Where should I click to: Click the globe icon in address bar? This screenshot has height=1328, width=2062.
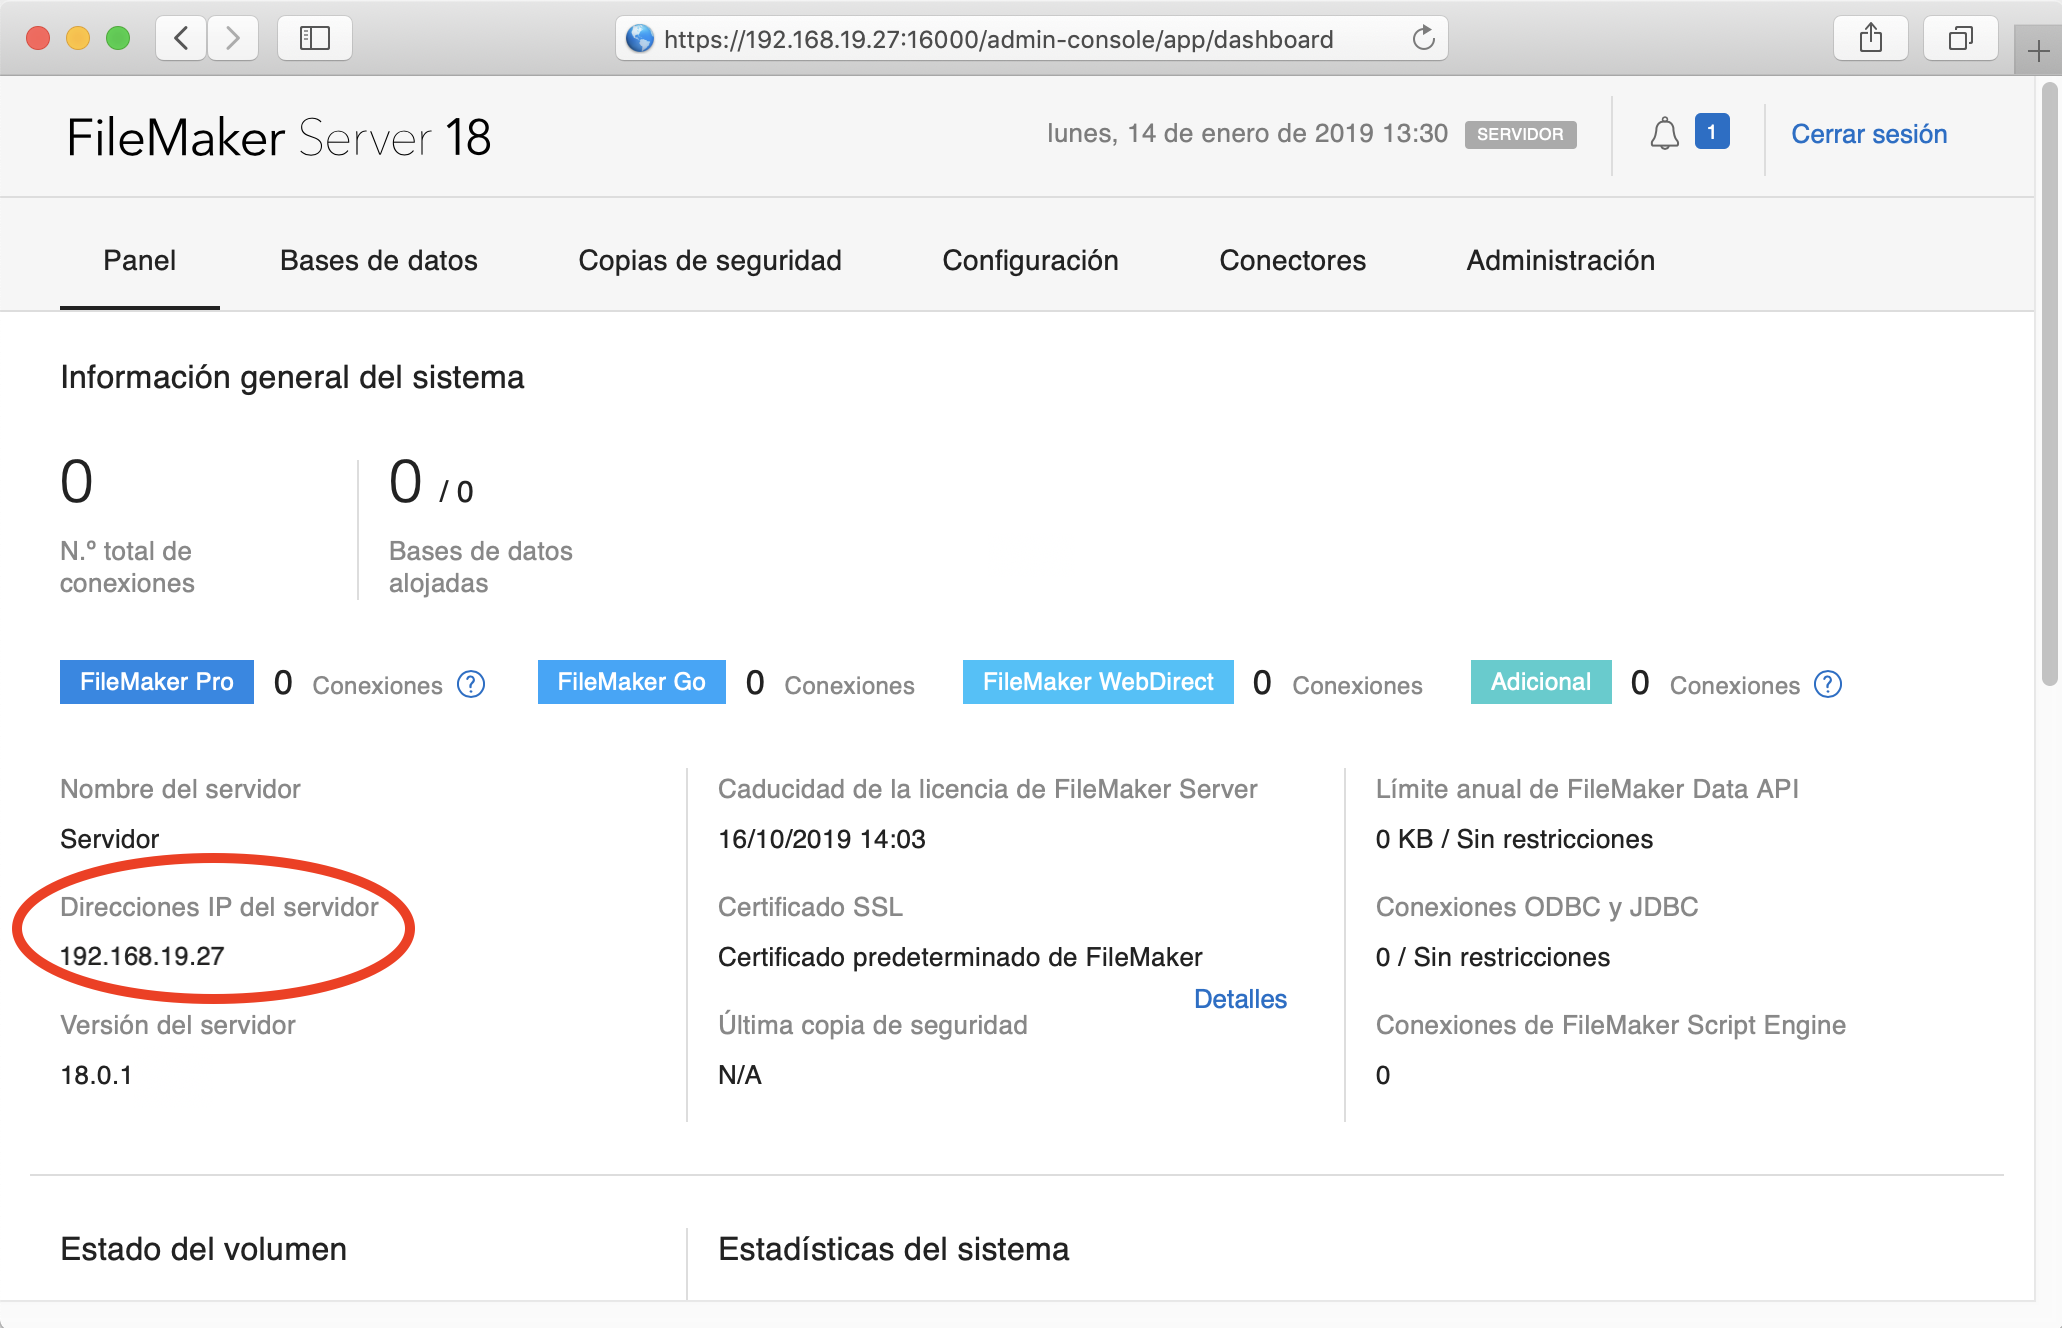tap(639, 39)
